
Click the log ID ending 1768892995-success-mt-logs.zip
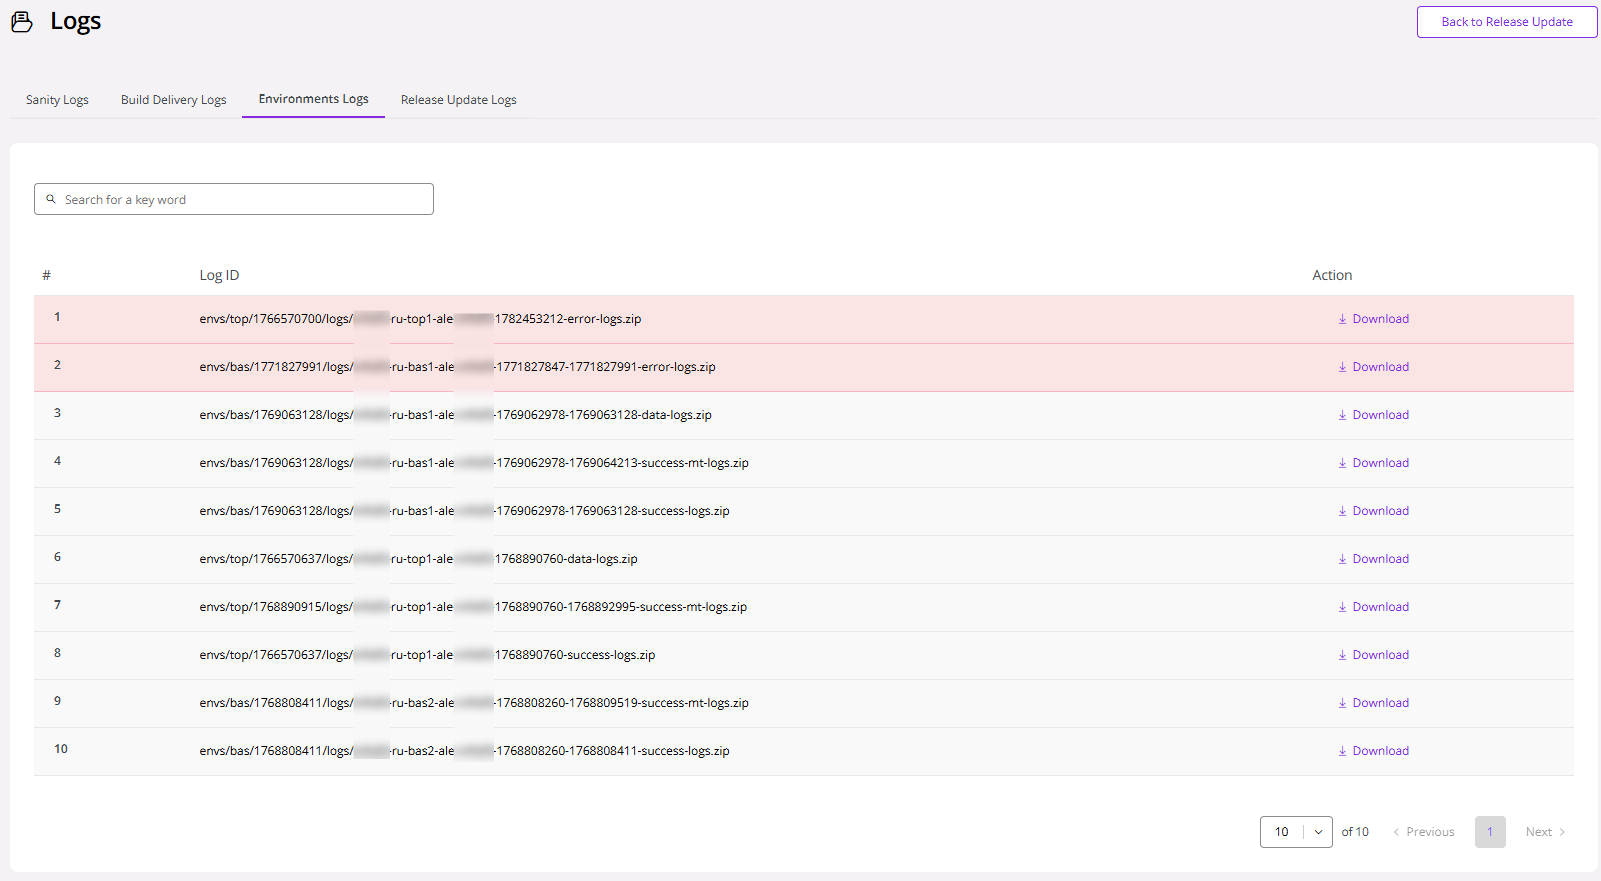tap(473, 607)
